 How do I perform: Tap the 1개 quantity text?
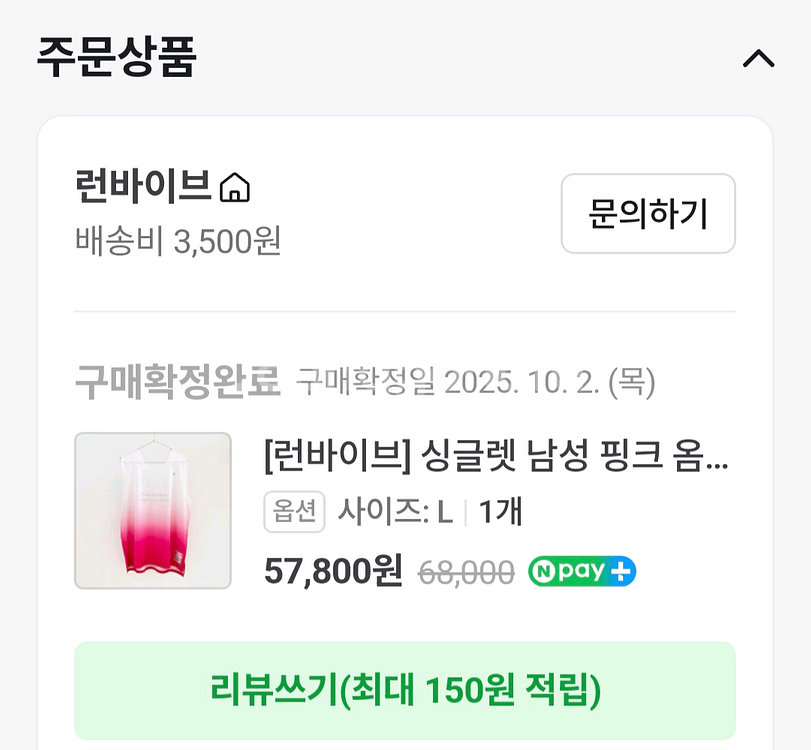tap(500, 513)
